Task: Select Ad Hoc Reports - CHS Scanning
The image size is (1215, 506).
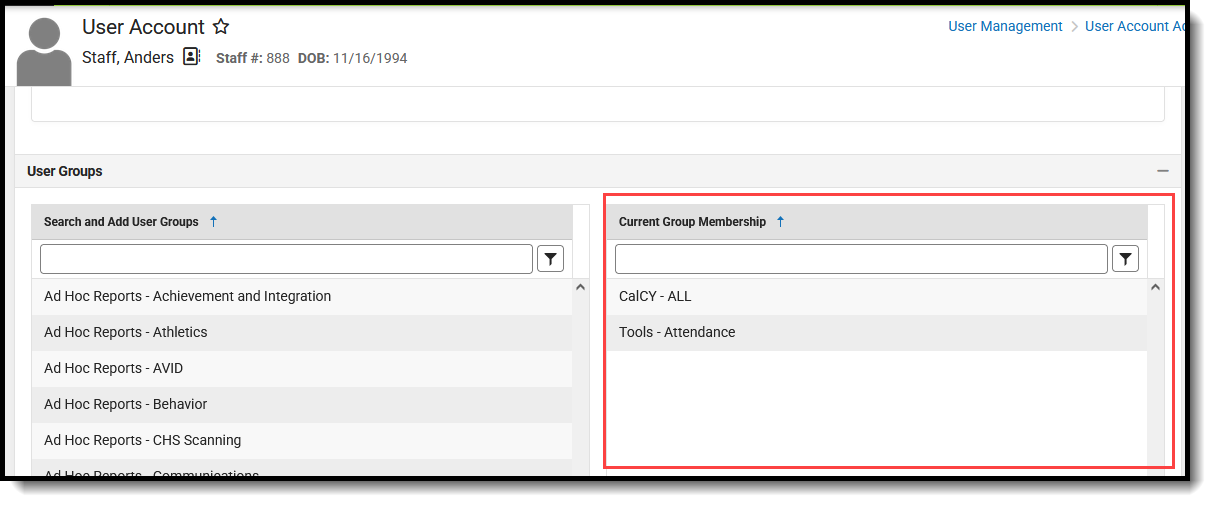Action: (302, 440)
